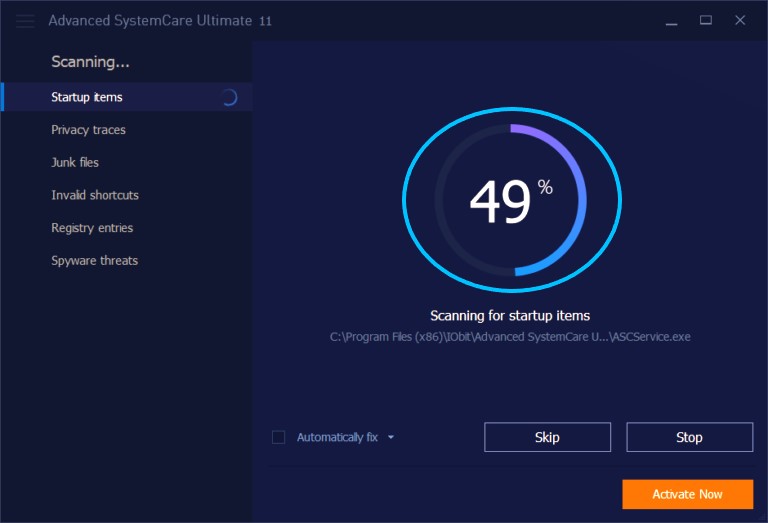This screenshot has height=523, width=768.
Task: Click the ASCService.exe file path text
Action: point(510,337)
